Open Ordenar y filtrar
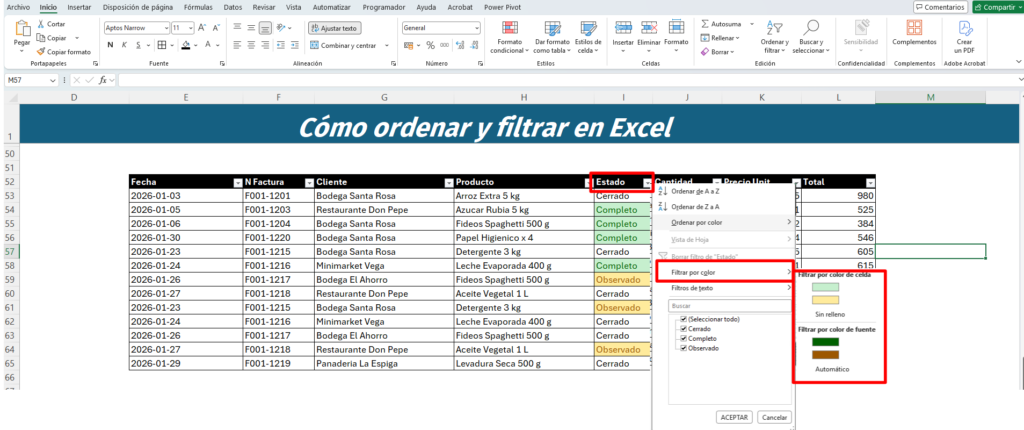The width and height of the screenshot is (1024, 430). click(775, 37)
